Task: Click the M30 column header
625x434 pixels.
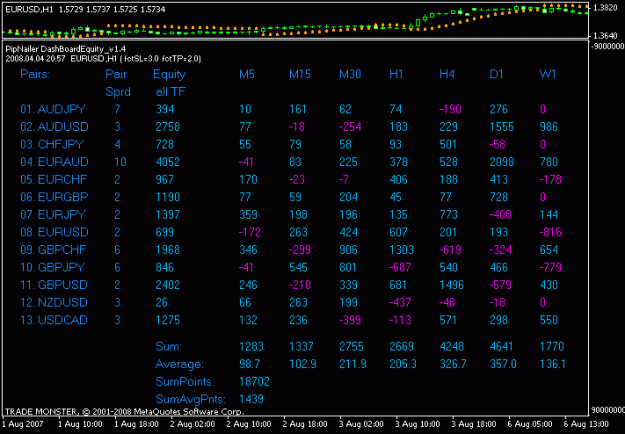Action: click(x=350, y=74)
